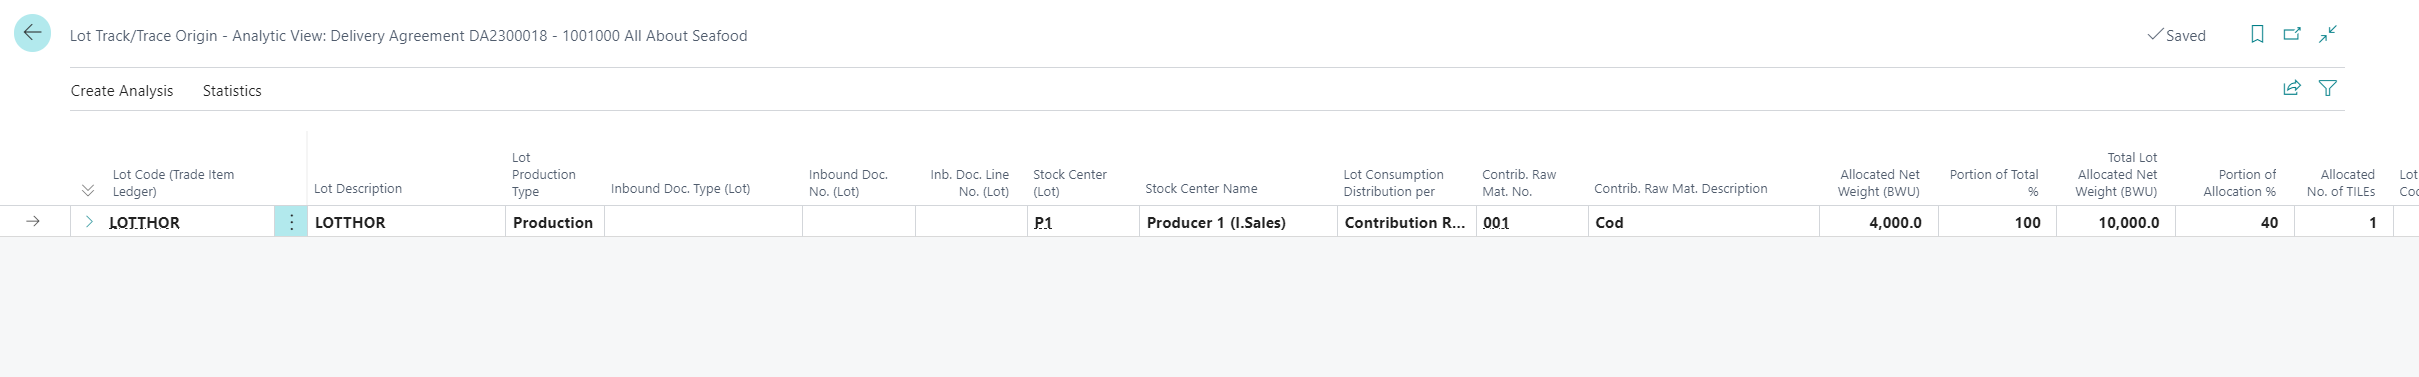Open page in new window icon
The height and width of the screenshot is (377, 2419).
point(2292,35)
